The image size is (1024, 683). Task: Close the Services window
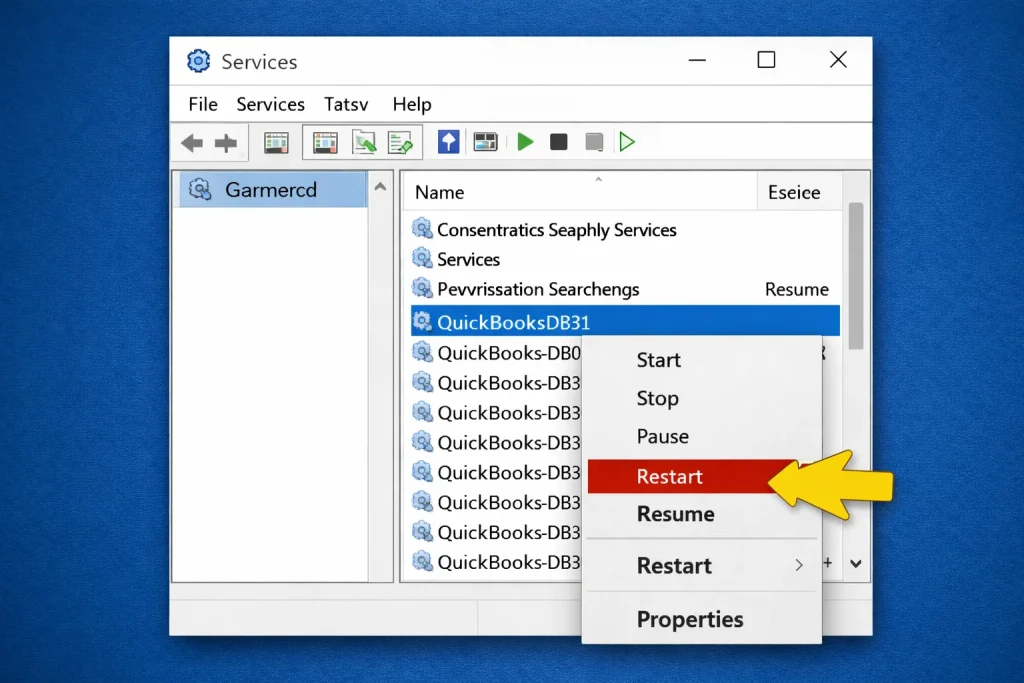(x=839, y=60)
